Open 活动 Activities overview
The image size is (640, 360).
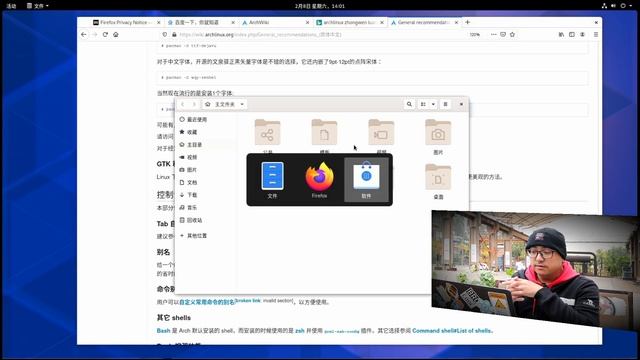pos(11,6)
